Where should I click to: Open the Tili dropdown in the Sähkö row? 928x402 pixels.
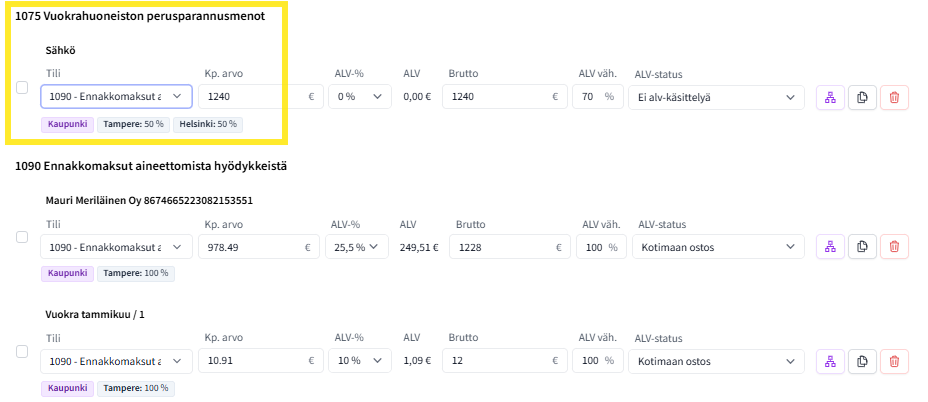coord(116,97)
